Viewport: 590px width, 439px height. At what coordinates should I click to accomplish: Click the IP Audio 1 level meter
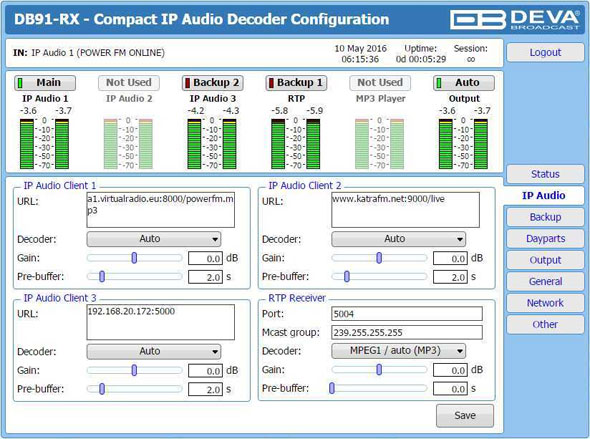[x=44, y=144]
